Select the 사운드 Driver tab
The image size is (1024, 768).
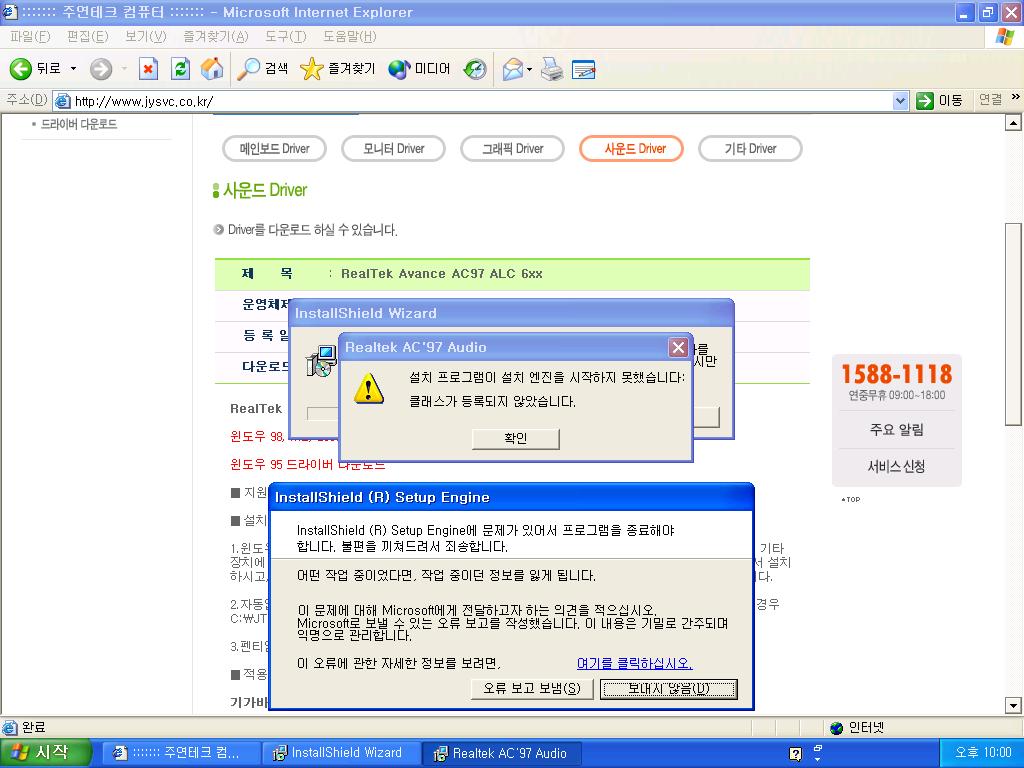[632, 148]
